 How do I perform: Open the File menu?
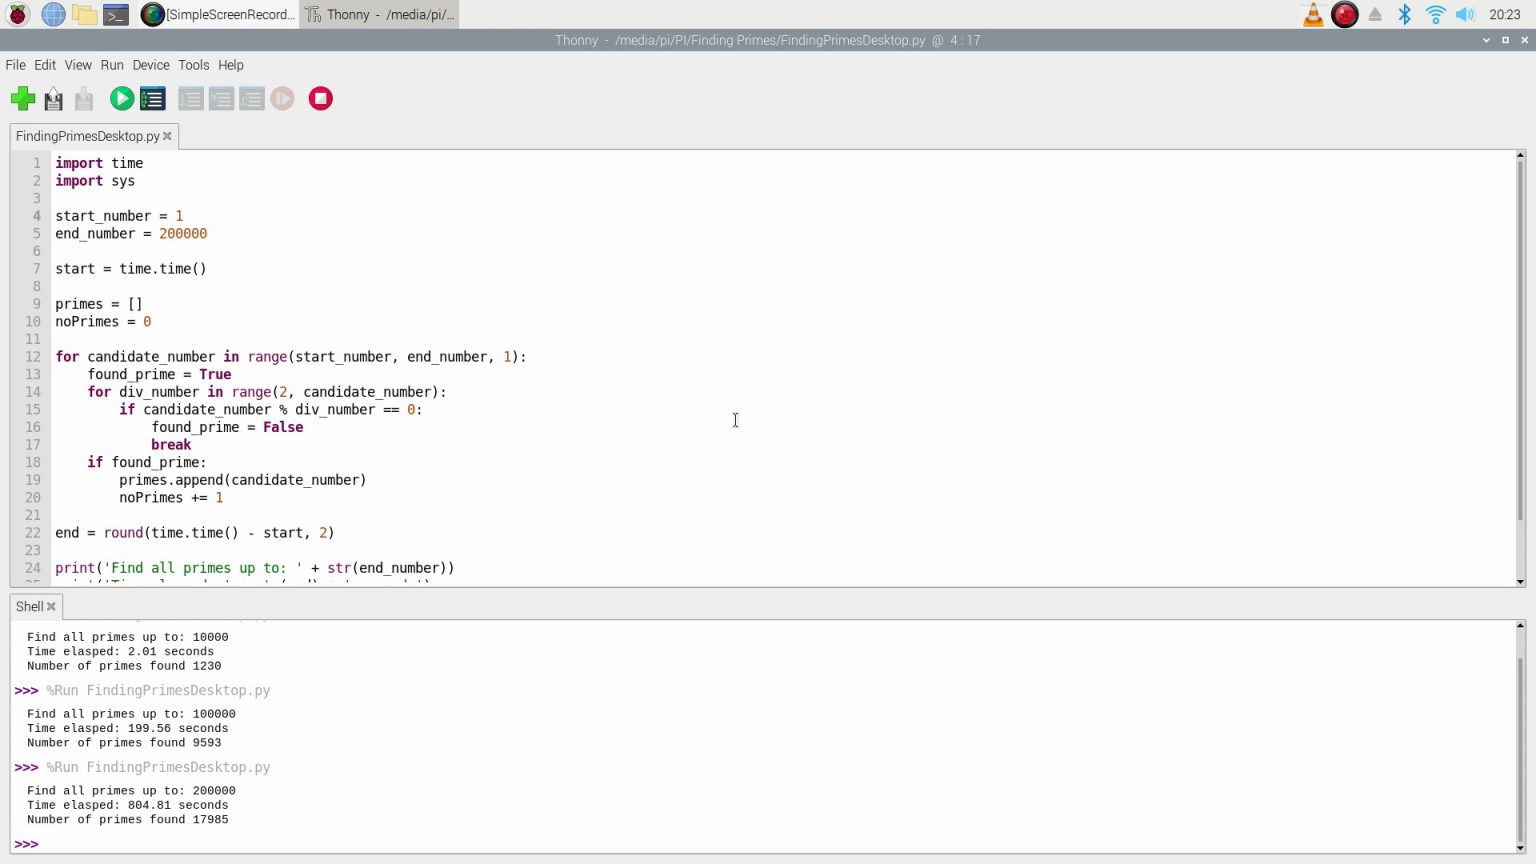coord(15,65)
